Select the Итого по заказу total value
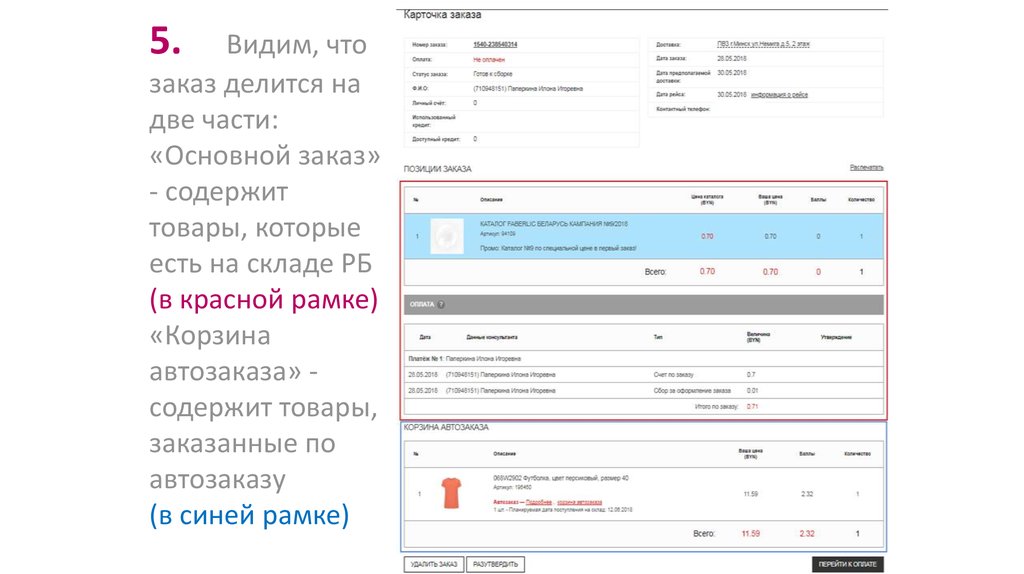This screenshot has width=1024, height=574. coord(752,406)
